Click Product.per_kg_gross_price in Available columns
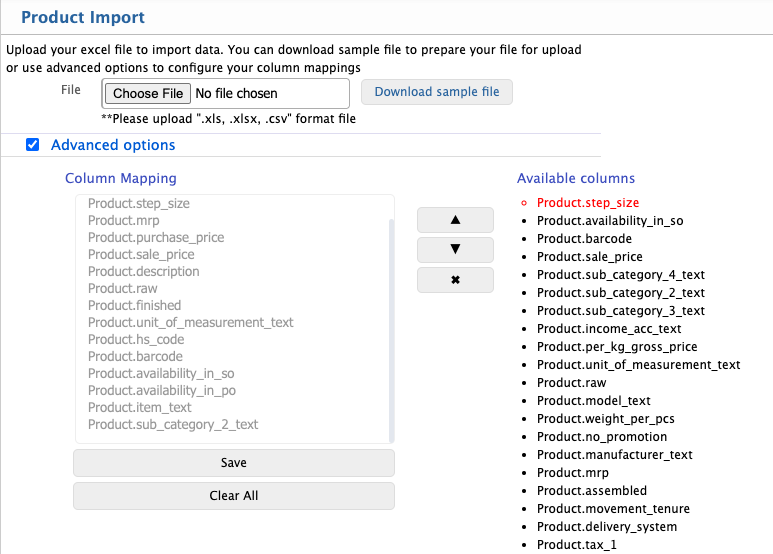This screenshot has height=554, width=773. 617,346
